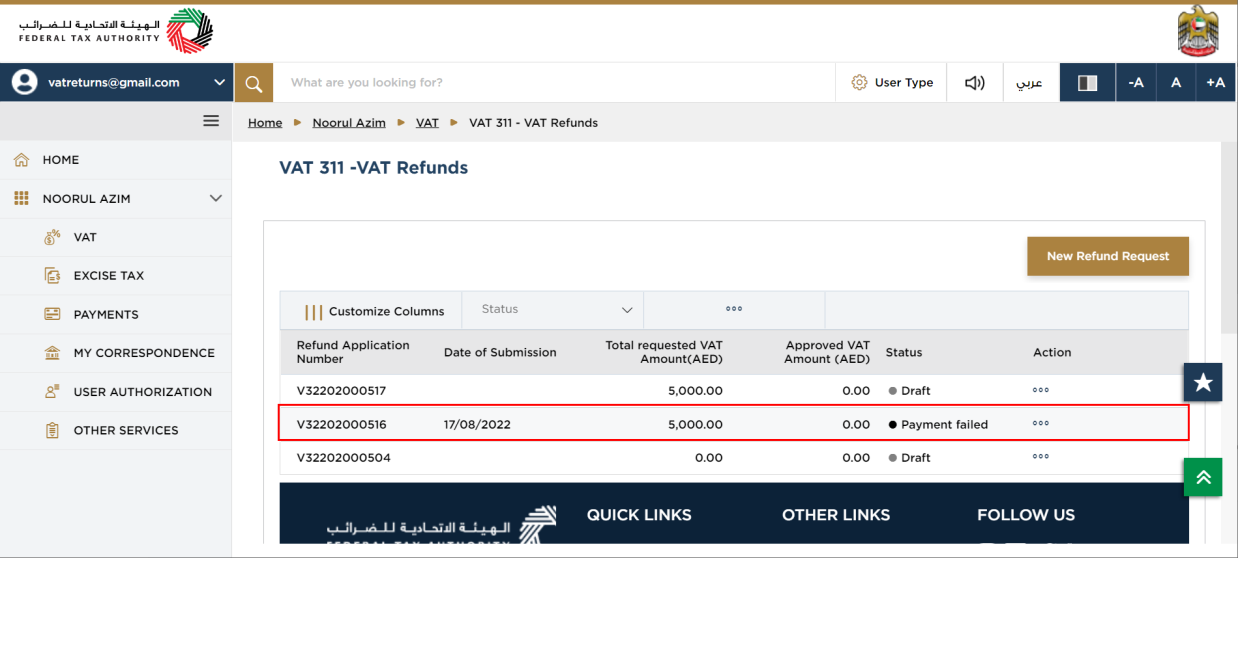Click the Other Services clipboard icon

click(x=53, y=431)
